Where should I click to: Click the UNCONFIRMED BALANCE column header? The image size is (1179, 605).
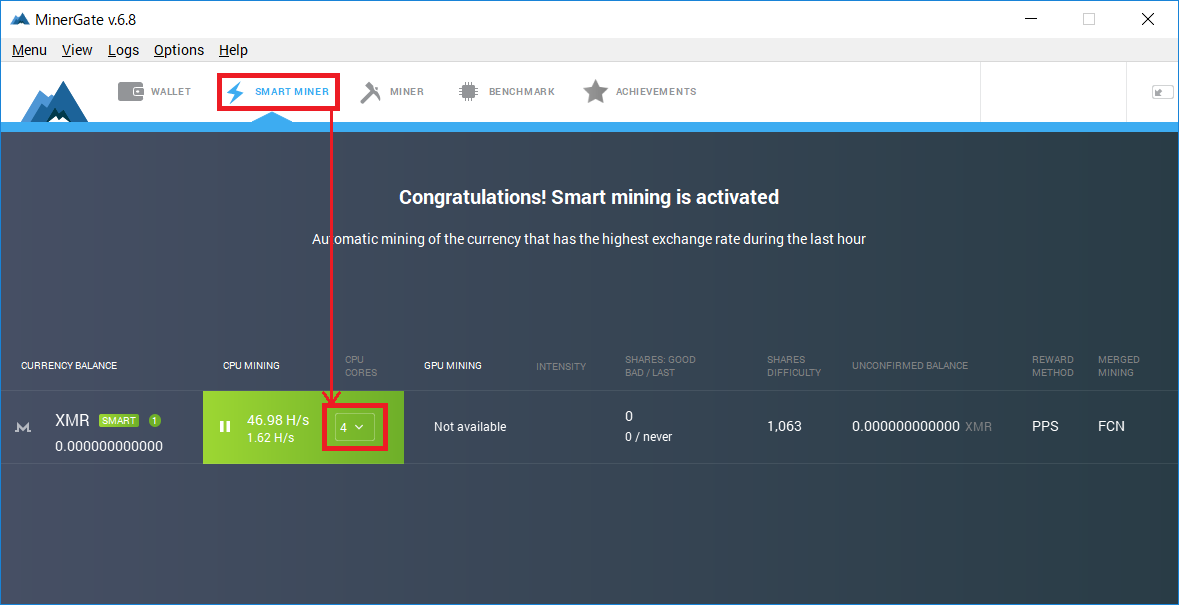910,366
